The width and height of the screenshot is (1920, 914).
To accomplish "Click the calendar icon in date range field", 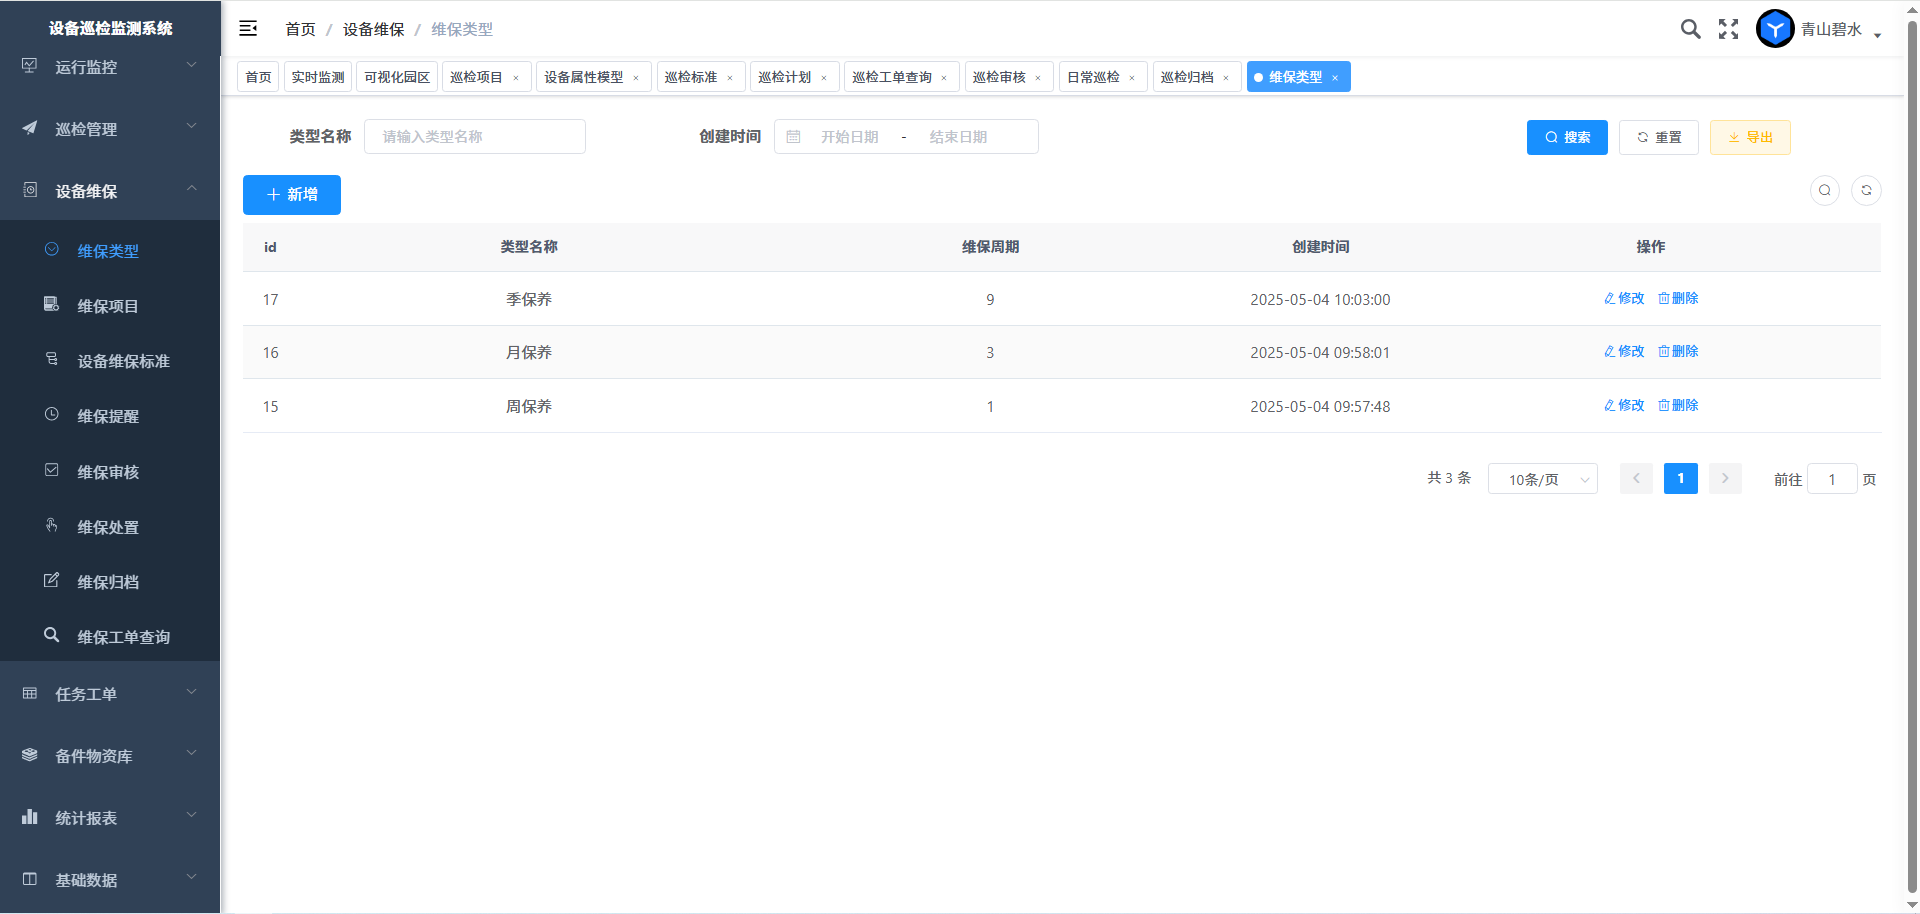I will (793, 137).
